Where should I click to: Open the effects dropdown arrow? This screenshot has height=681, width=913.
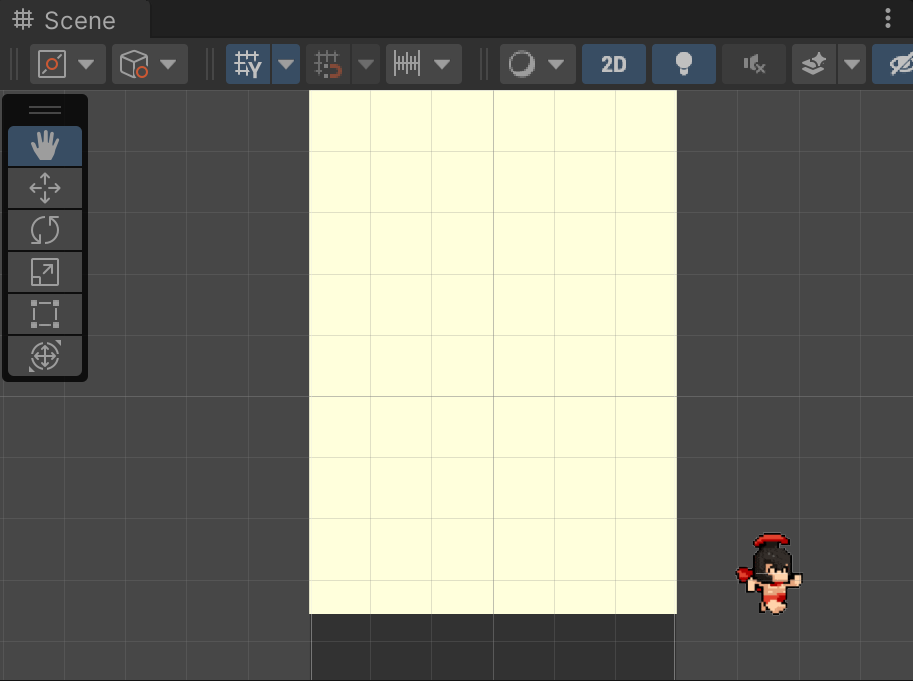852,63
